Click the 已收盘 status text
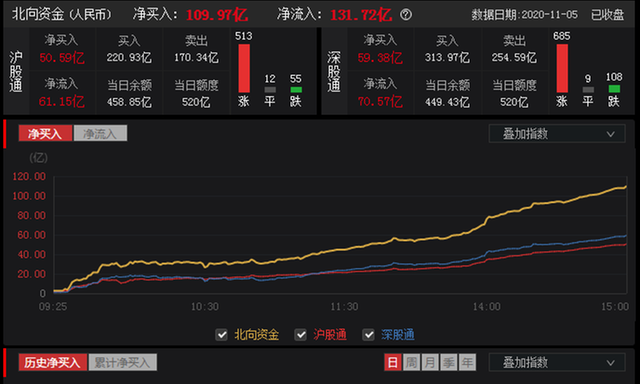Image resolution: width=640 pixels, height=384 pixels. pos(607,15)
